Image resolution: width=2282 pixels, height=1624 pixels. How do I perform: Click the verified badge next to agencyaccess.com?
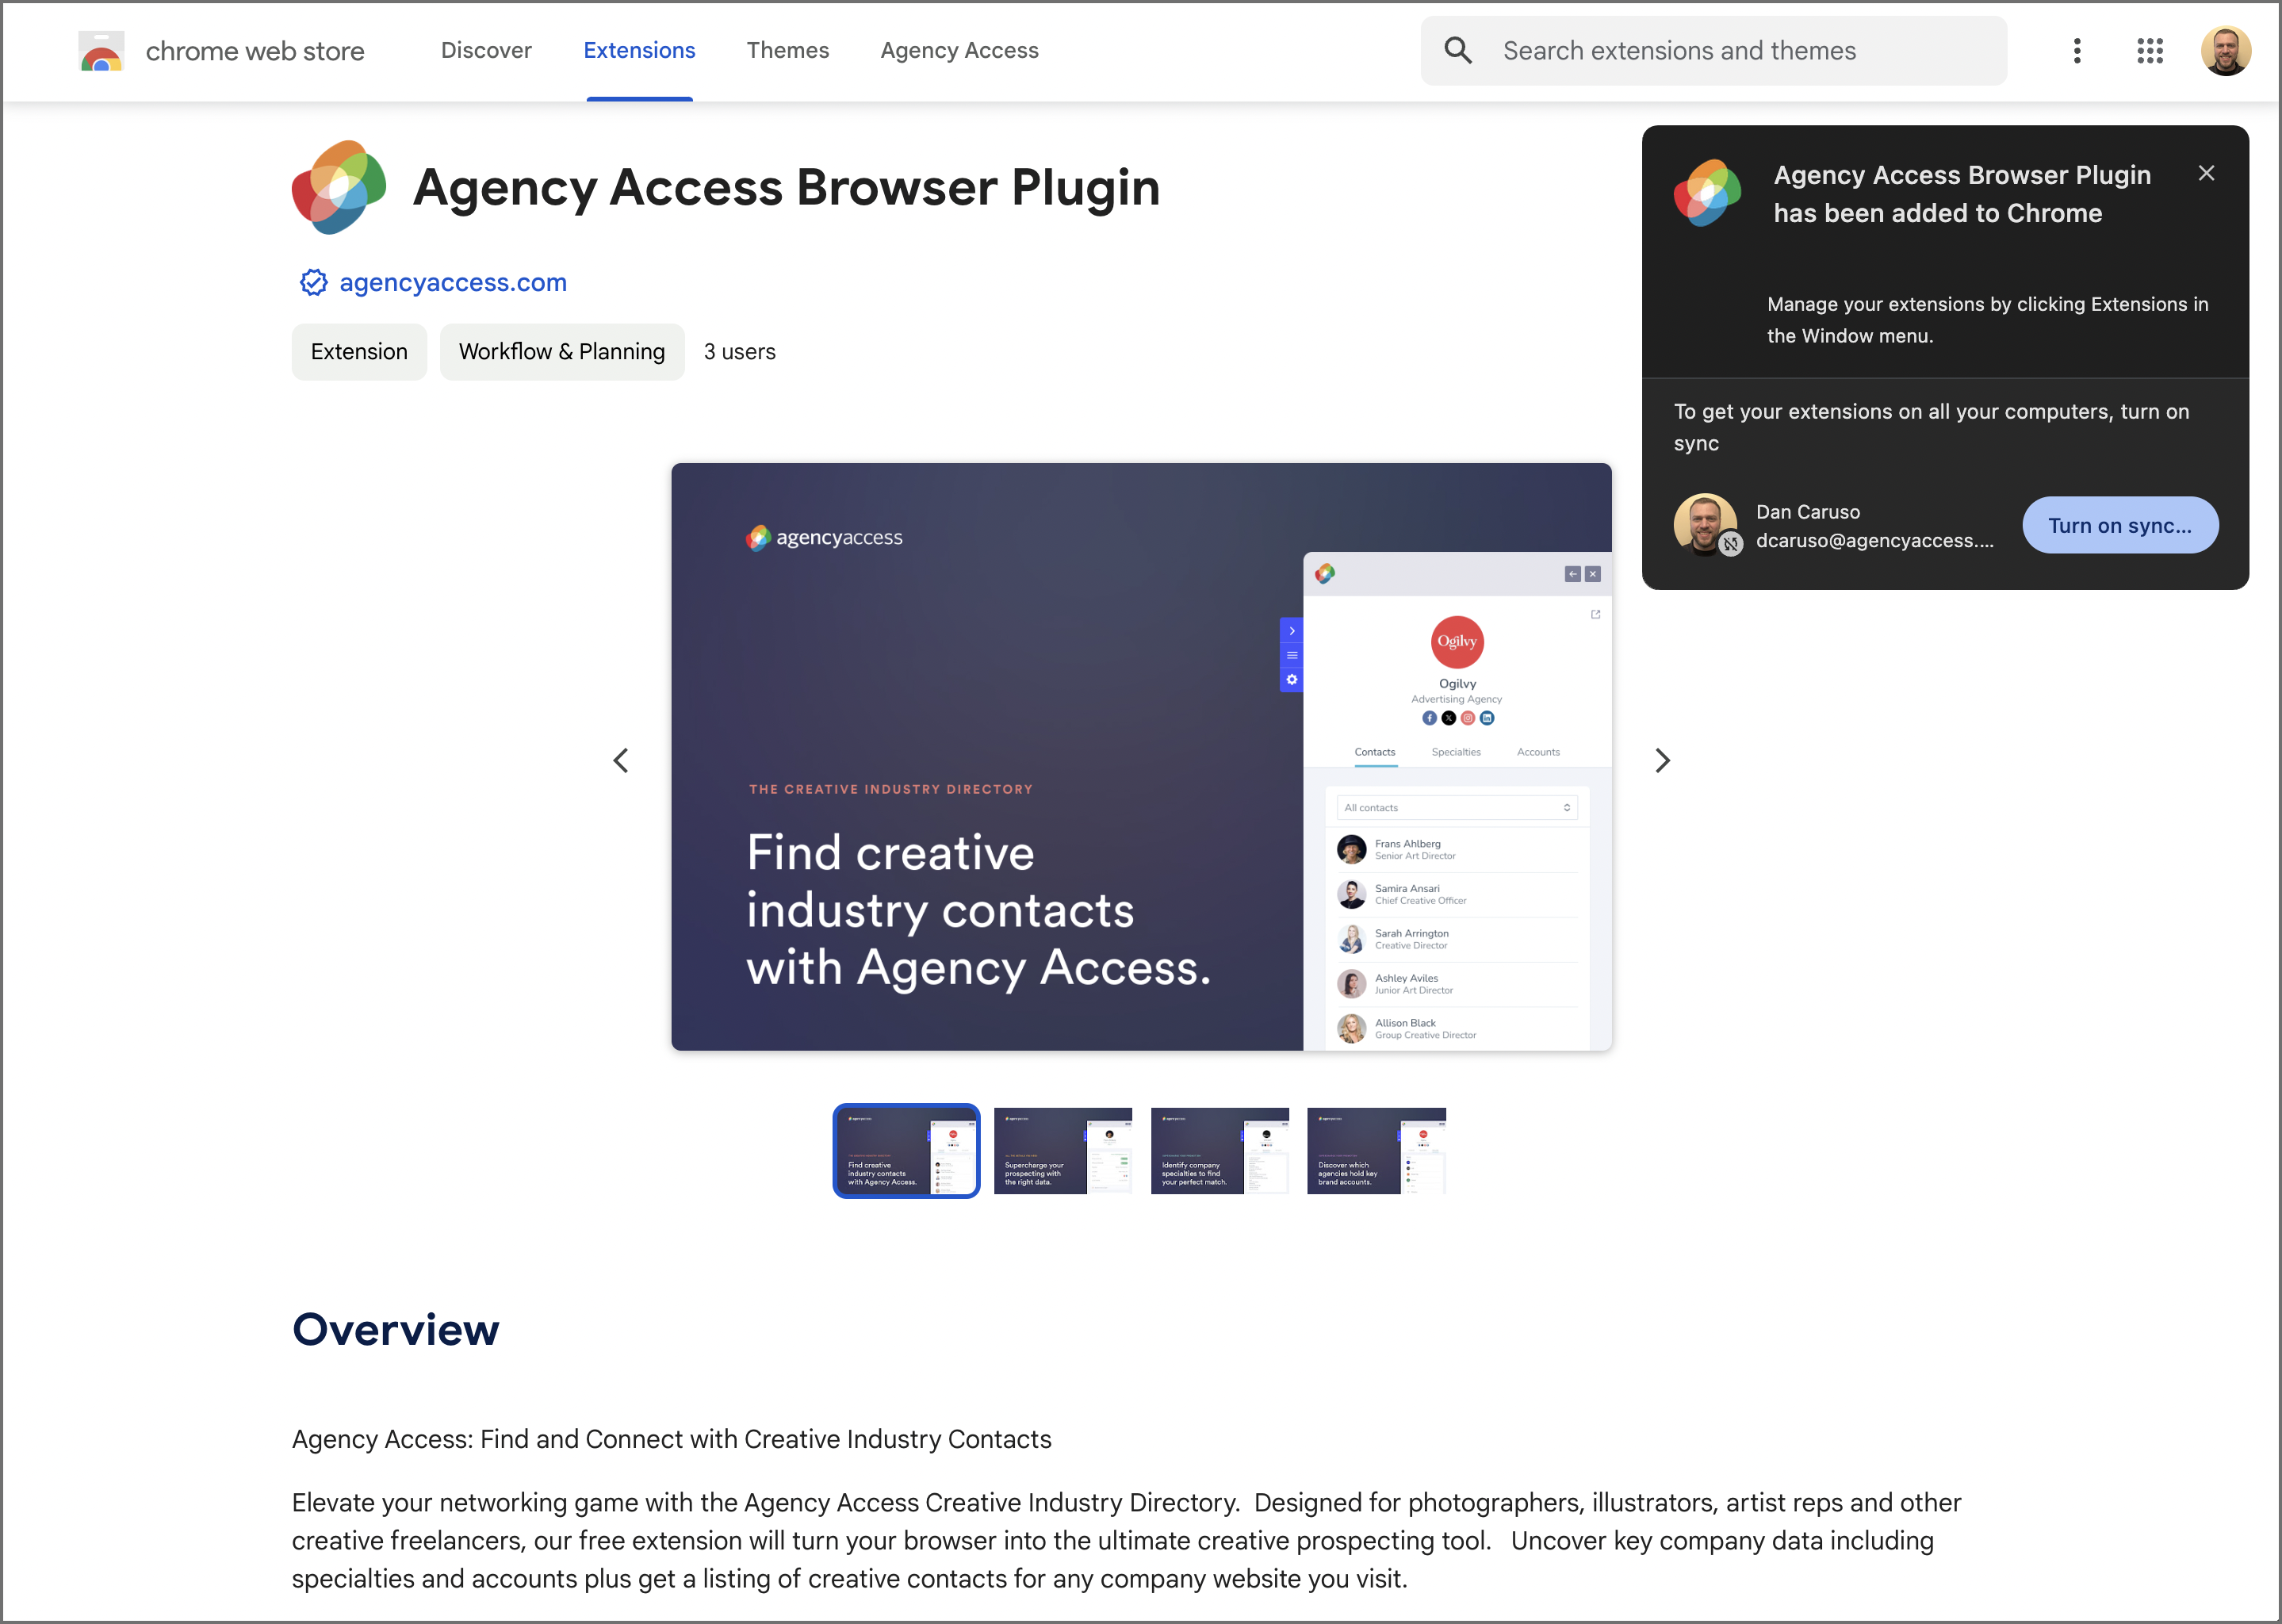pos(313,283)
